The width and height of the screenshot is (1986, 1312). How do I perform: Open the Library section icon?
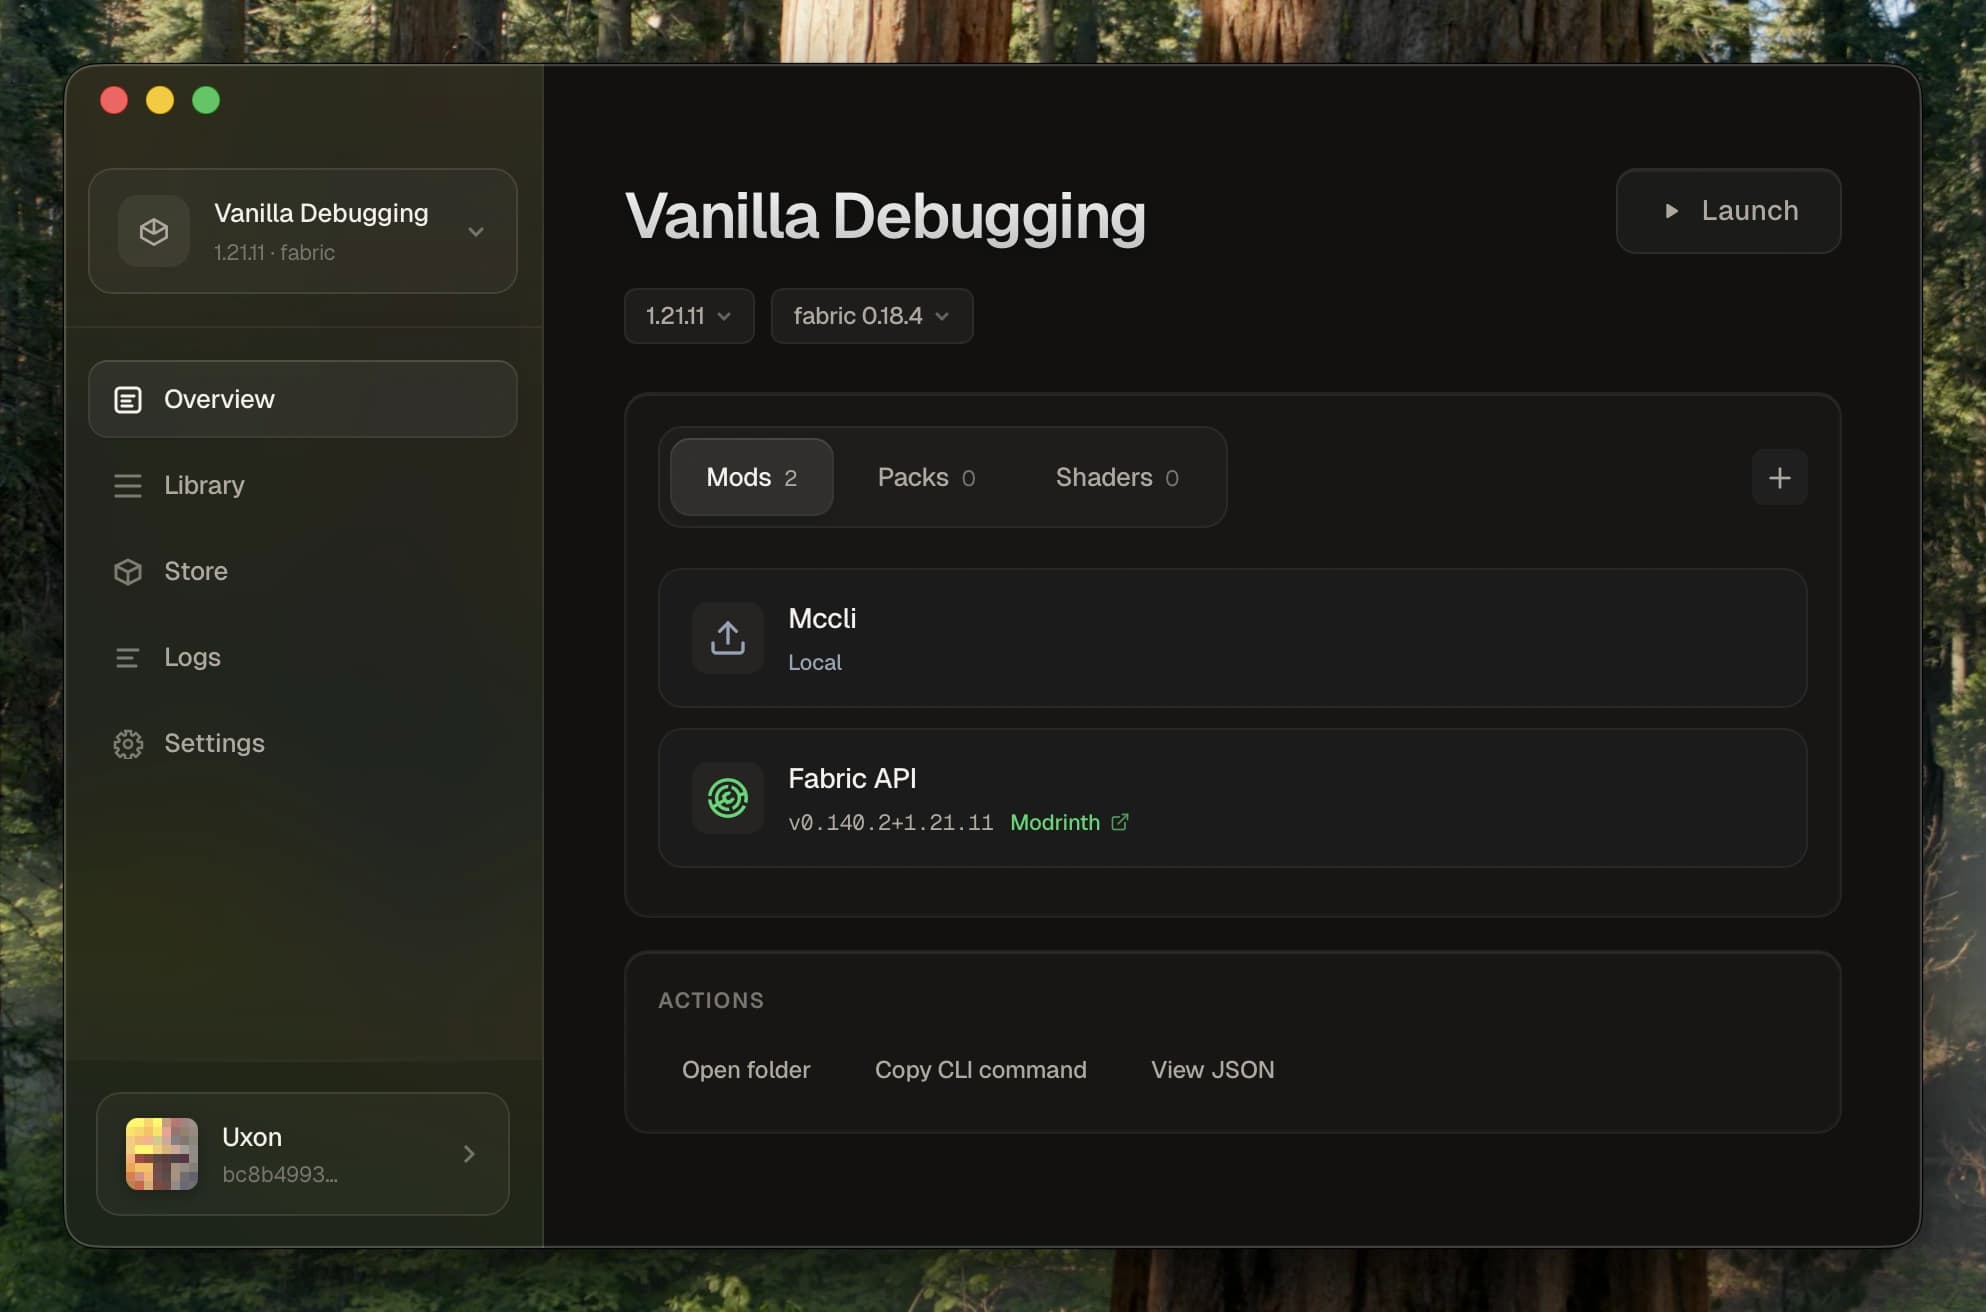click(128, 486)
